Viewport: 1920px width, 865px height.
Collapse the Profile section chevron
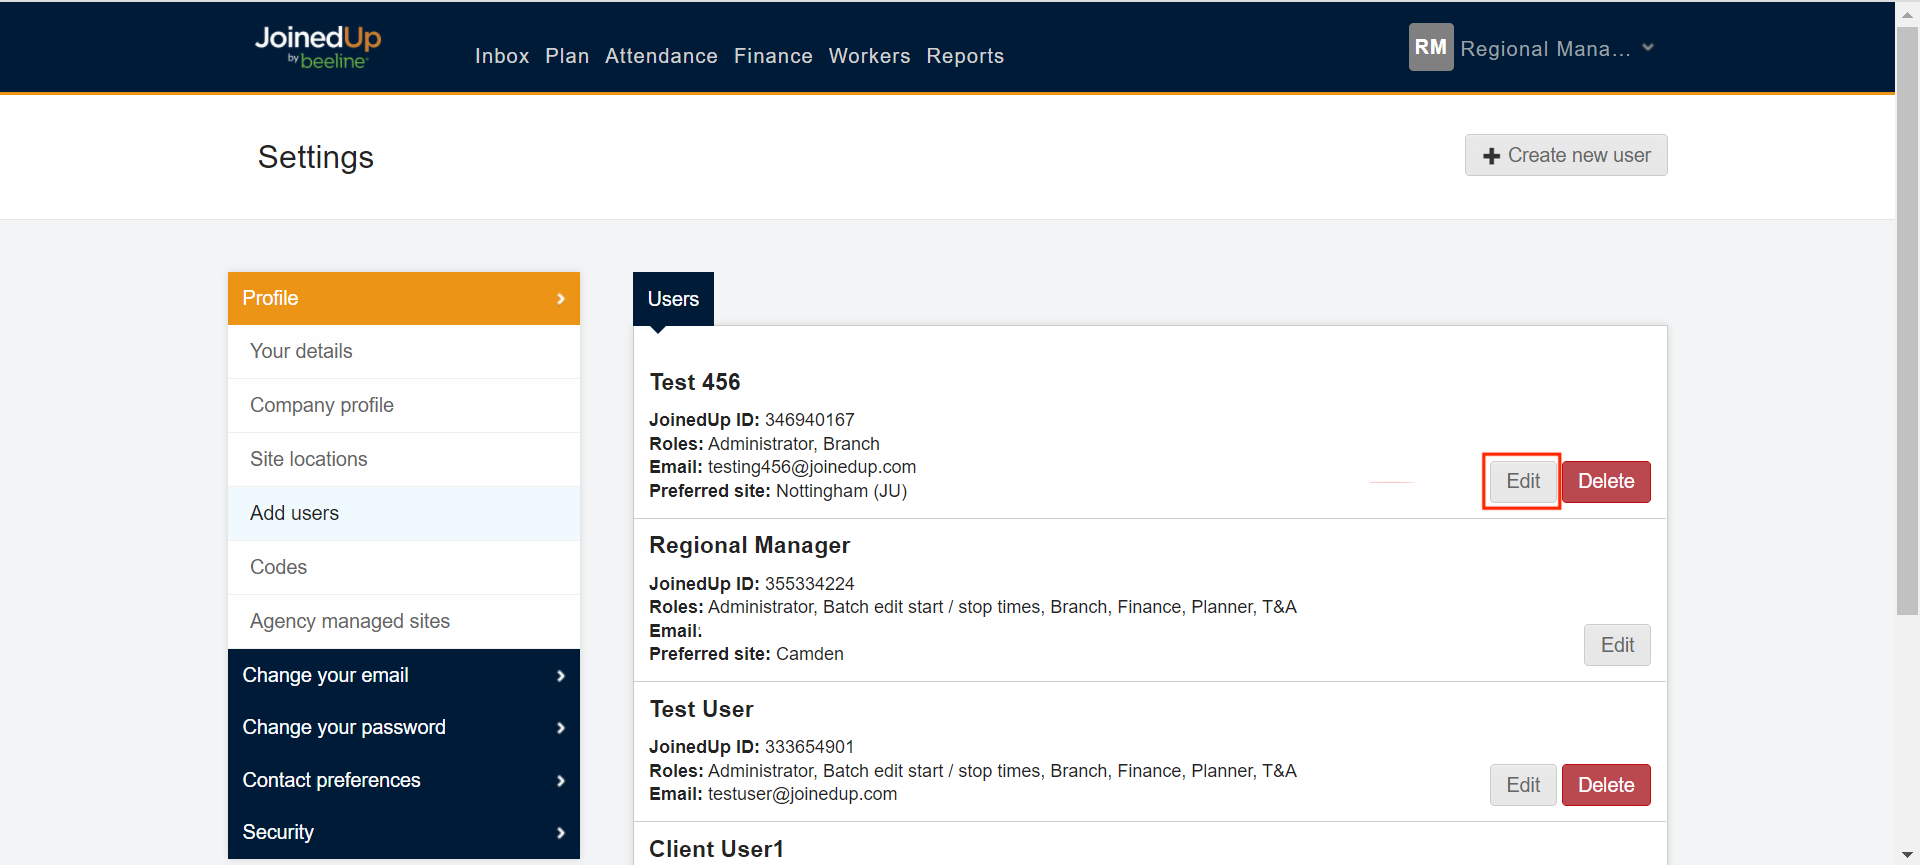point(560,298)
